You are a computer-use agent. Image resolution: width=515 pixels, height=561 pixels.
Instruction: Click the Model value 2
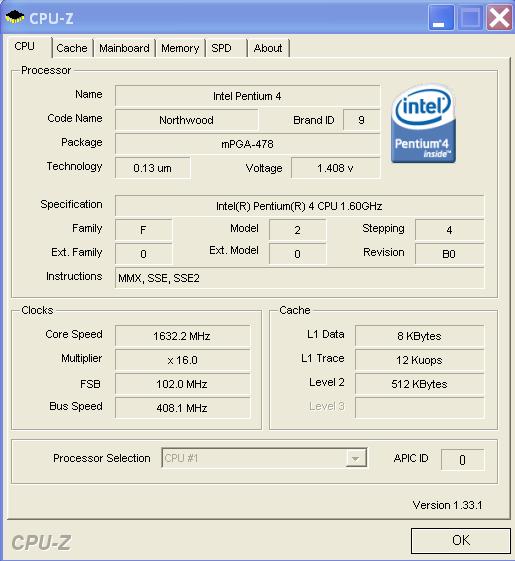tap(297, 230)
